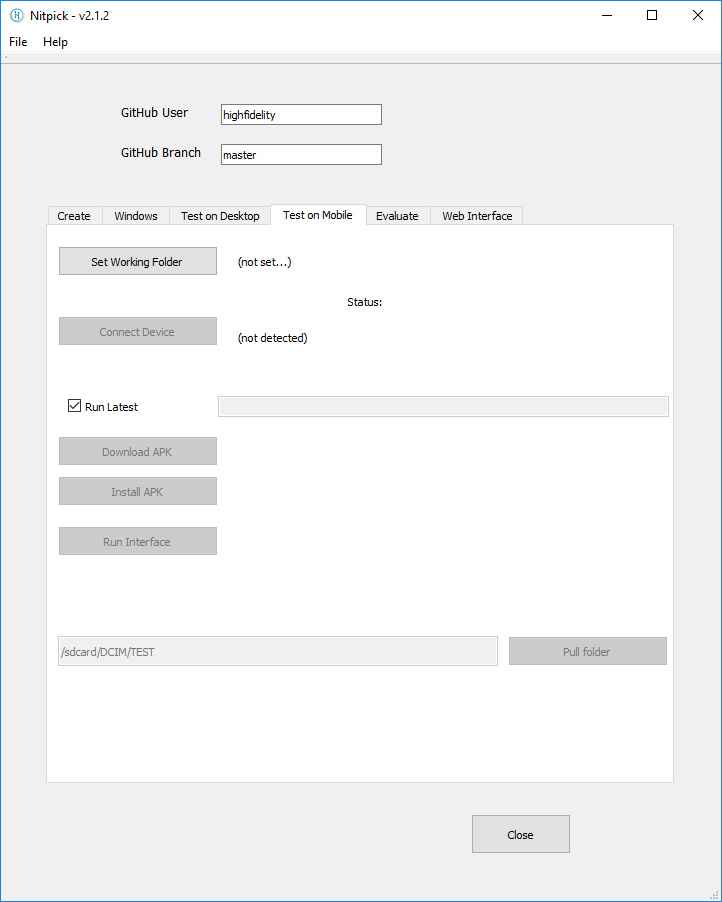This screenshot has width=722, height=902.
Task: Click the Pull folder button
Action: [x=588, y=651]
